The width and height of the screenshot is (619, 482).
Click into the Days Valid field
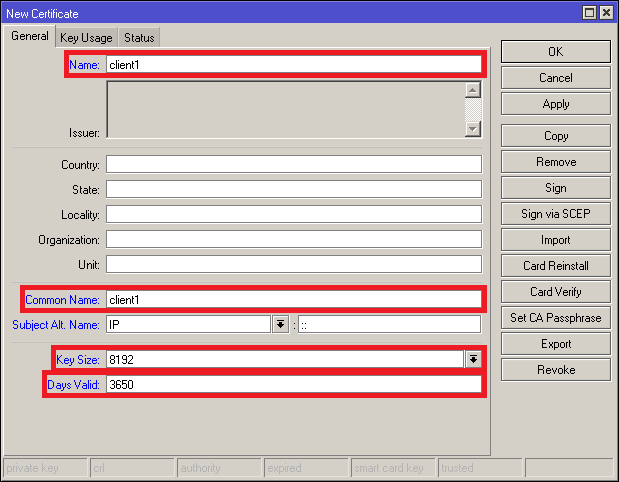(292, 385)
